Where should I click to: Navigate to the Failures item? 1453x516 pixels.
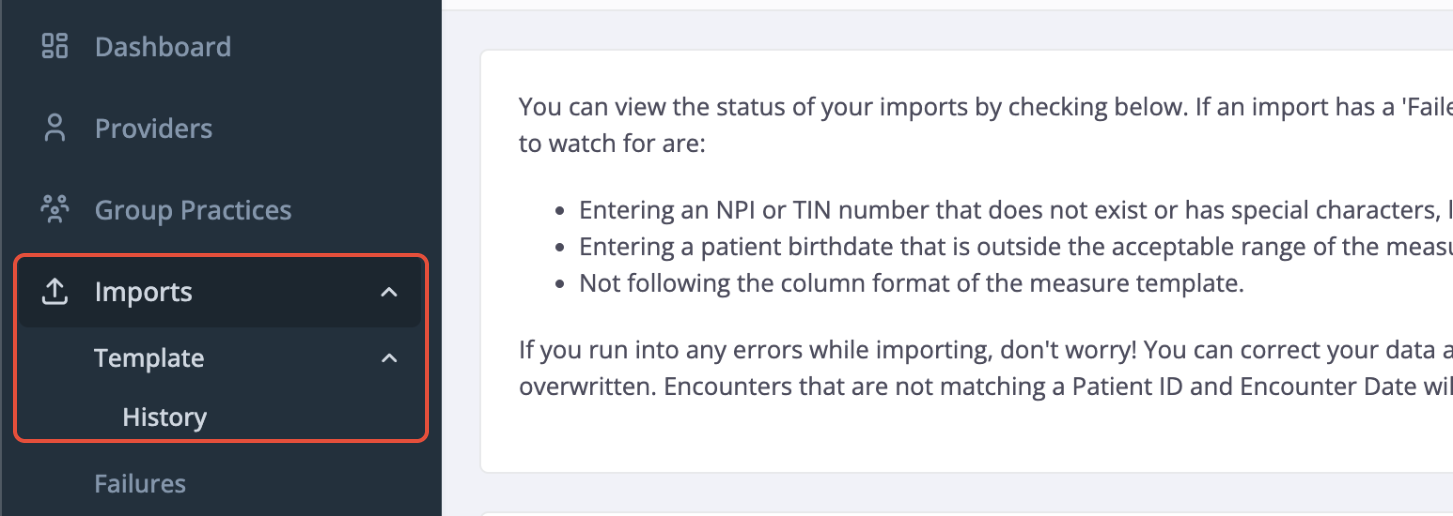pos(140,484)
